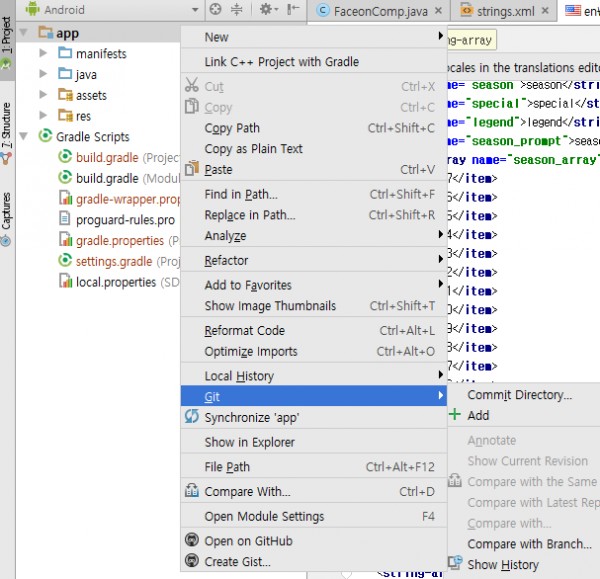
Task: Click the Compare With icon in menu
Action: click(192, 490)
